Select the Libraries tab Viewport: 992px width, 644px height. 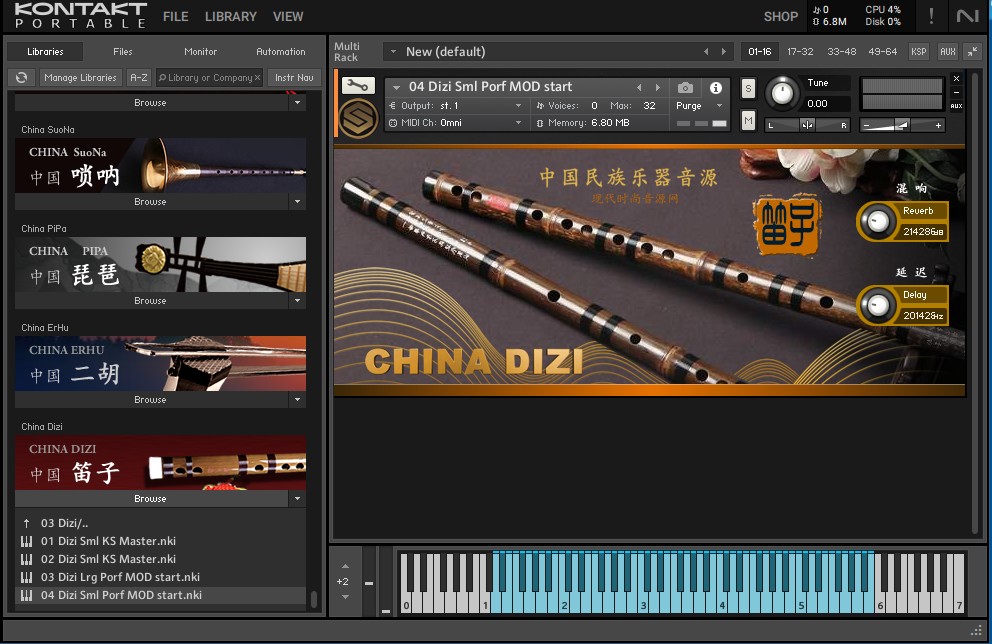click(45, 52)
